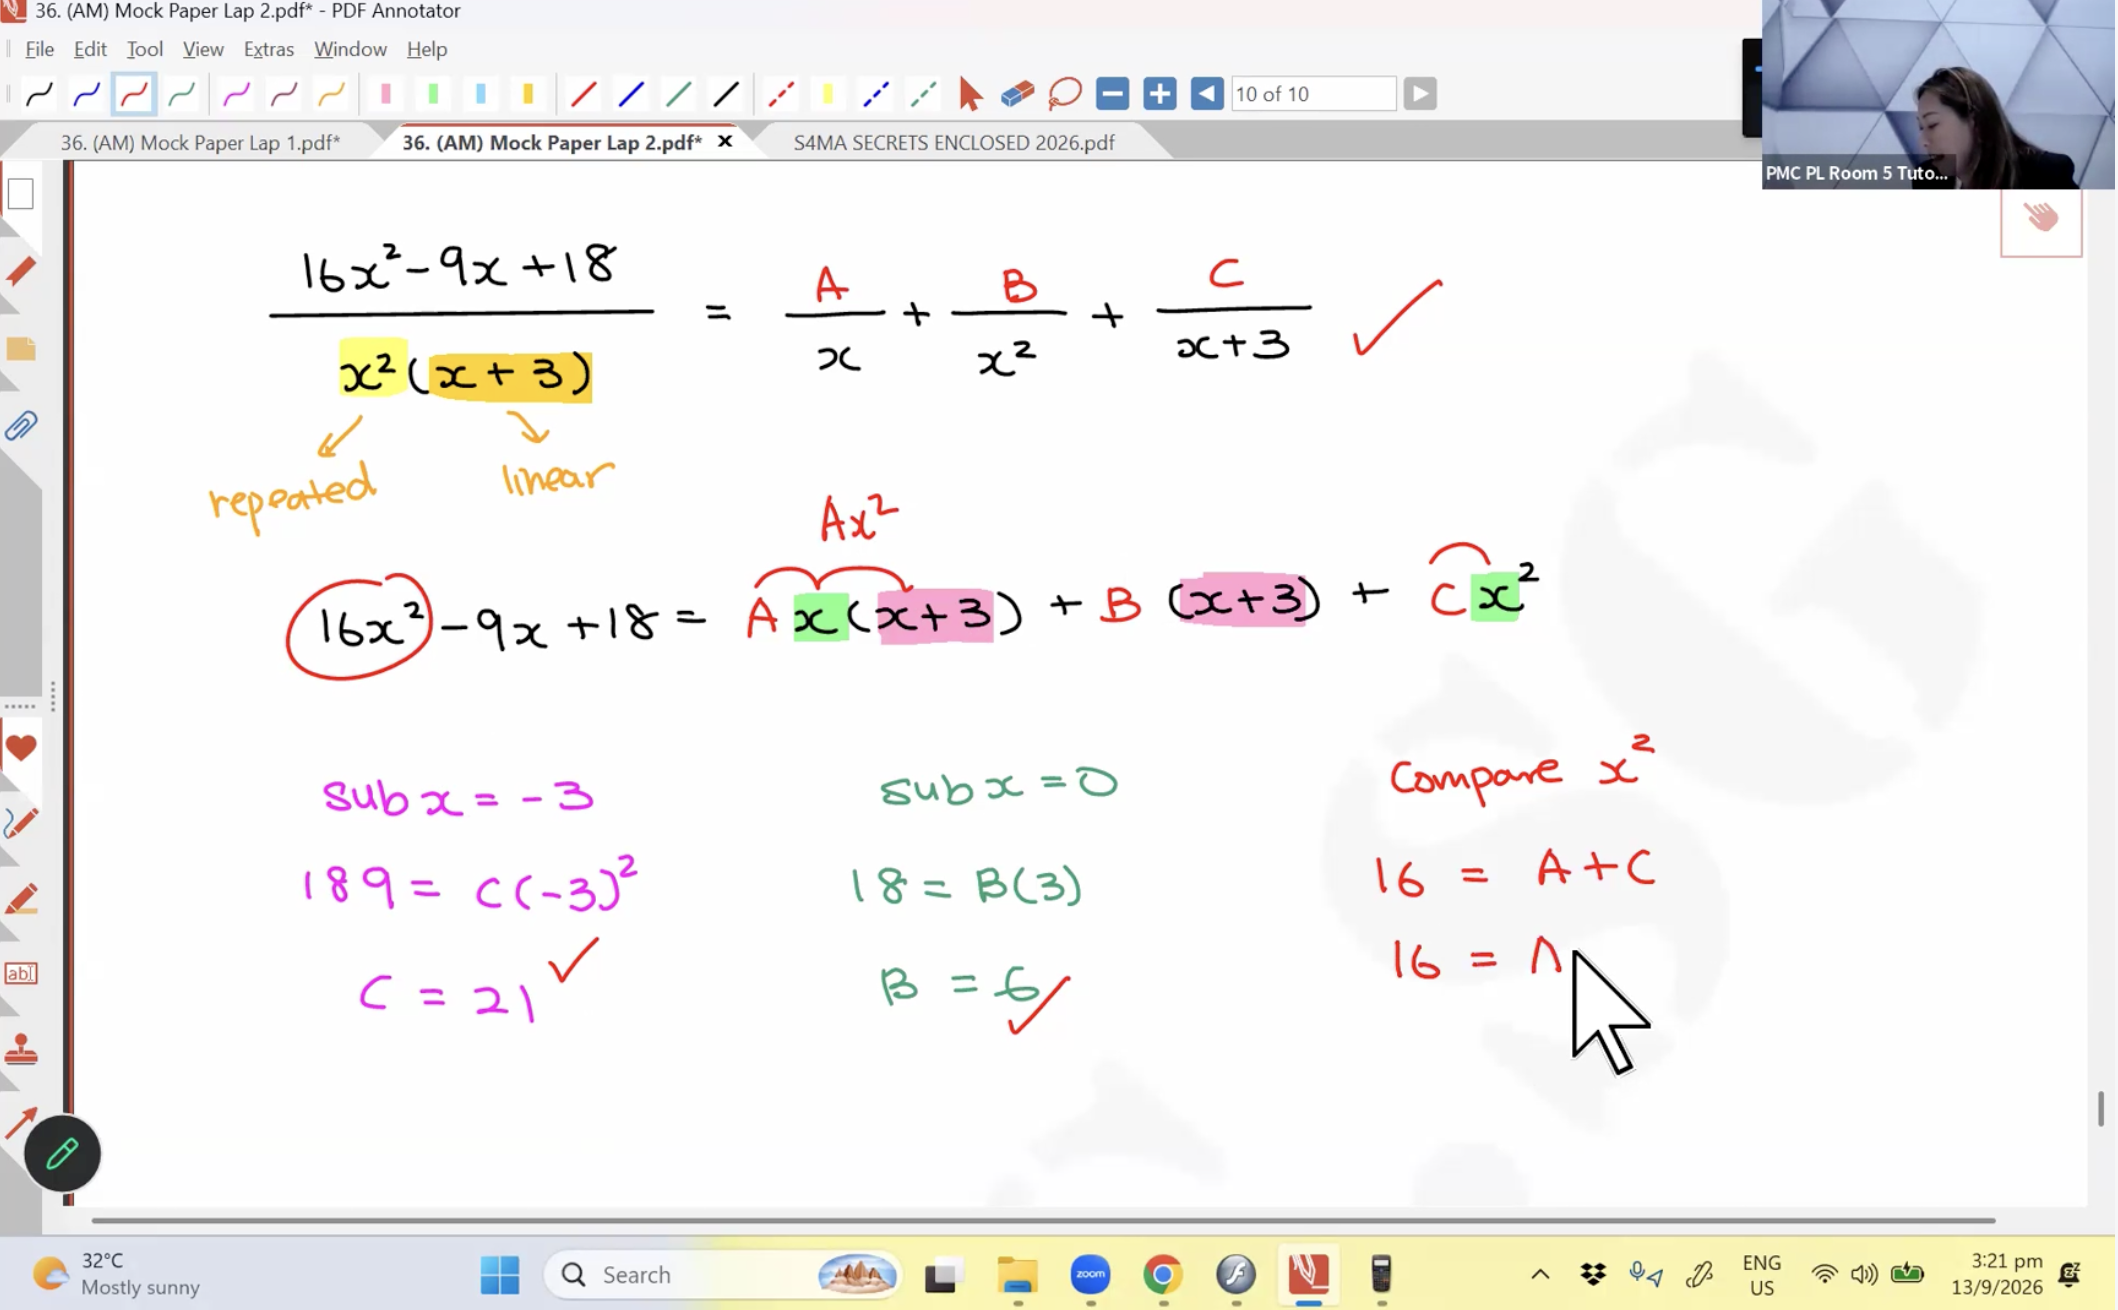Viewport: 2118px width, 1310px height.
Task: Choose the green highlighter marker
Action: (433, 94)
